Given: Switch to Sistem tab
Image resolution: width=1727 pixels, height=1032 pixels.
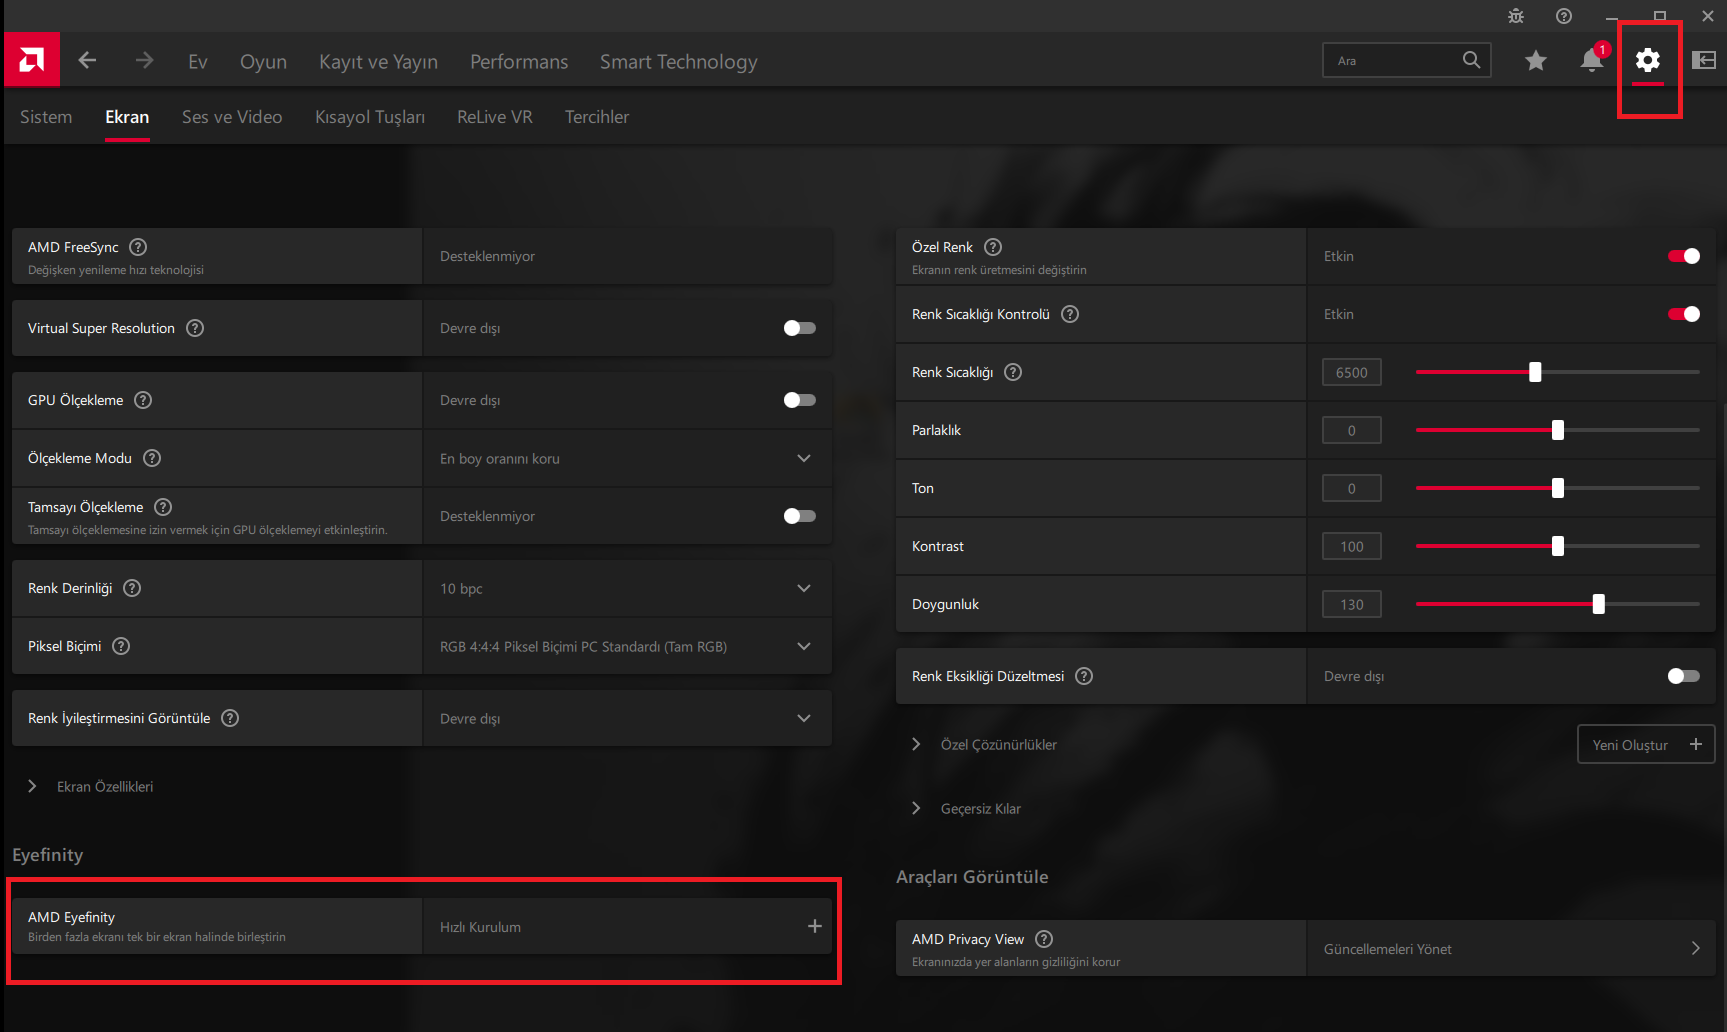Looking at the screenshot, I should pyautogui.click(x=46, y=117).
